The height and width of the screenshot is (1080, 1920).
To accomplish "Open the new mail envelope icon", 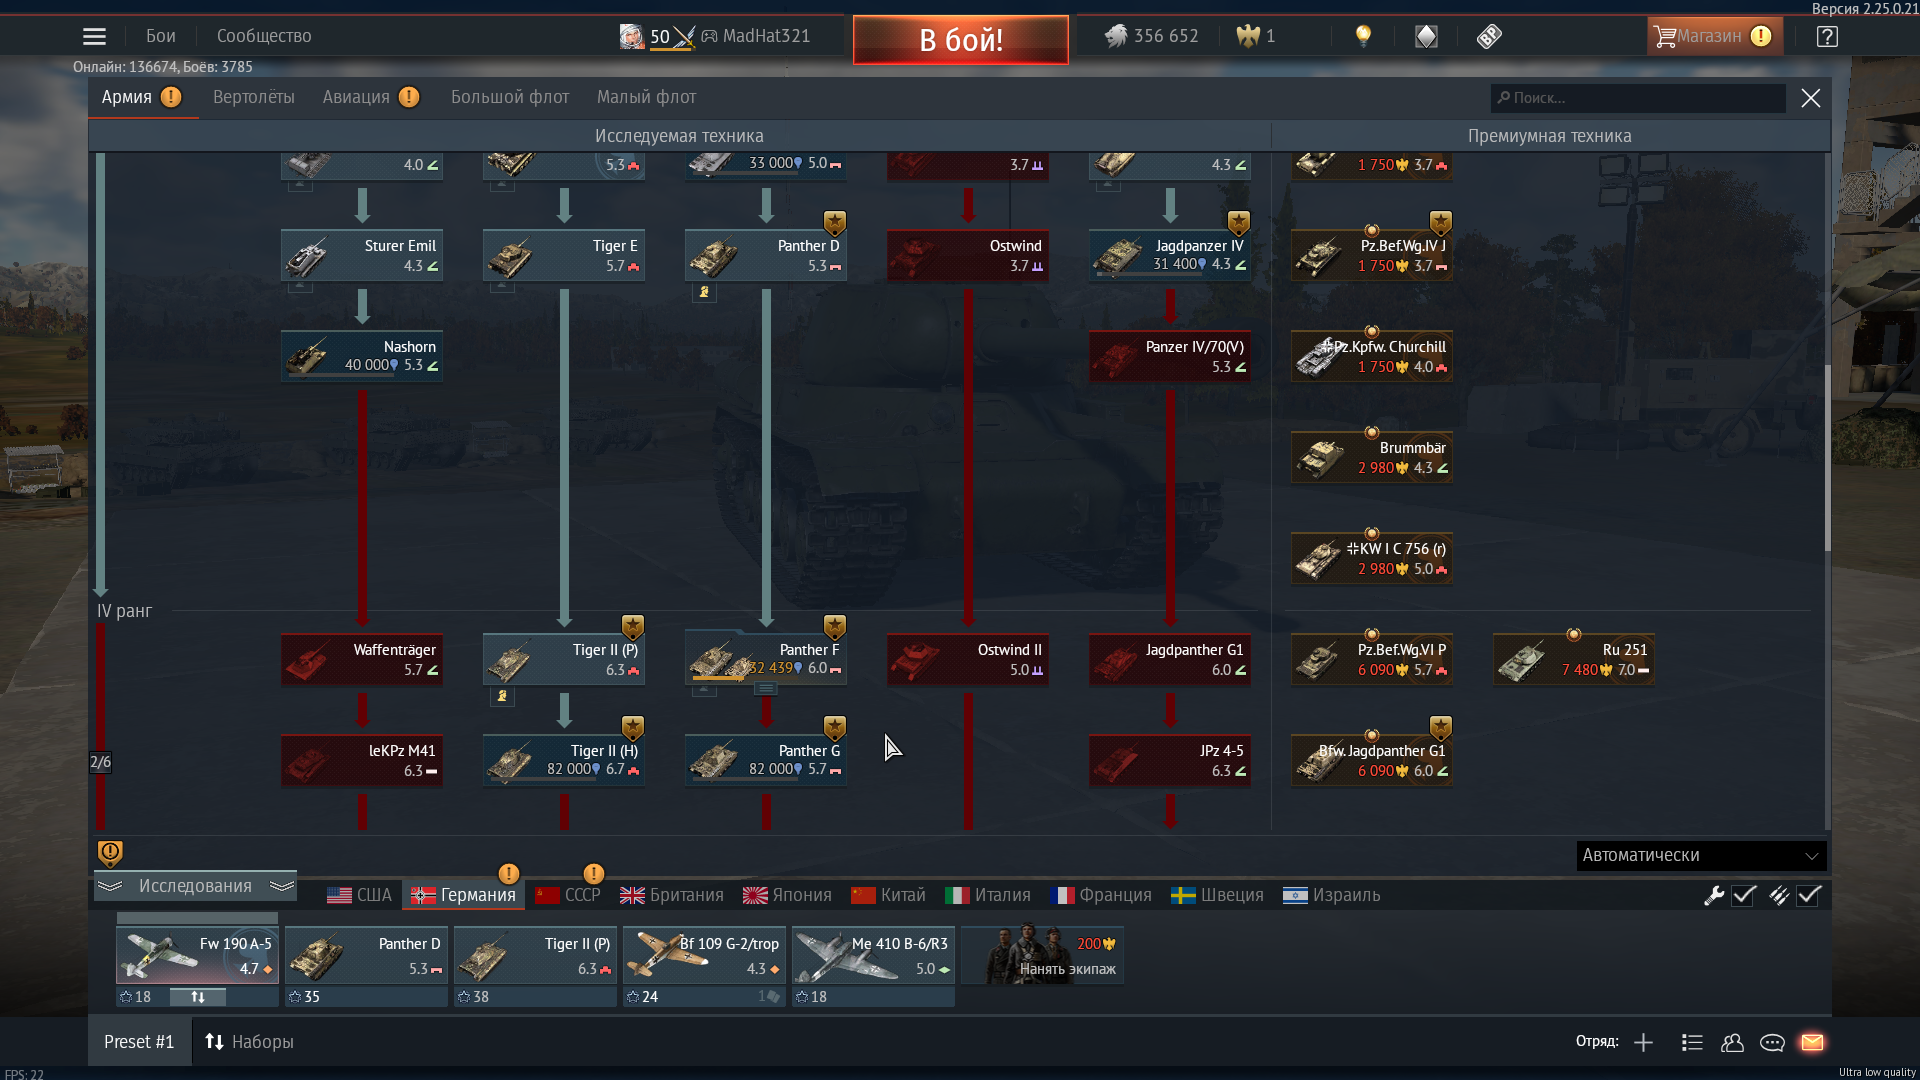I will coord(1812,1042).
